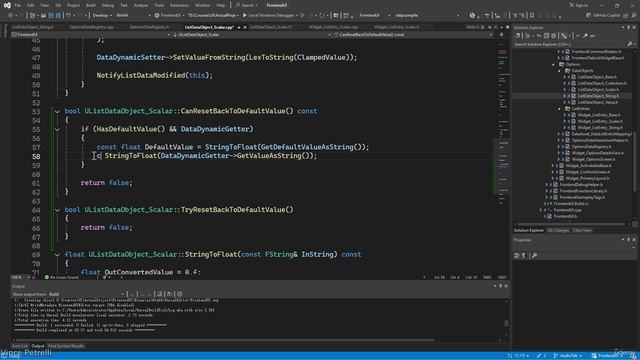Switch to the Error List tab
The width and height of the screenshot is (640, 360).
20,346
